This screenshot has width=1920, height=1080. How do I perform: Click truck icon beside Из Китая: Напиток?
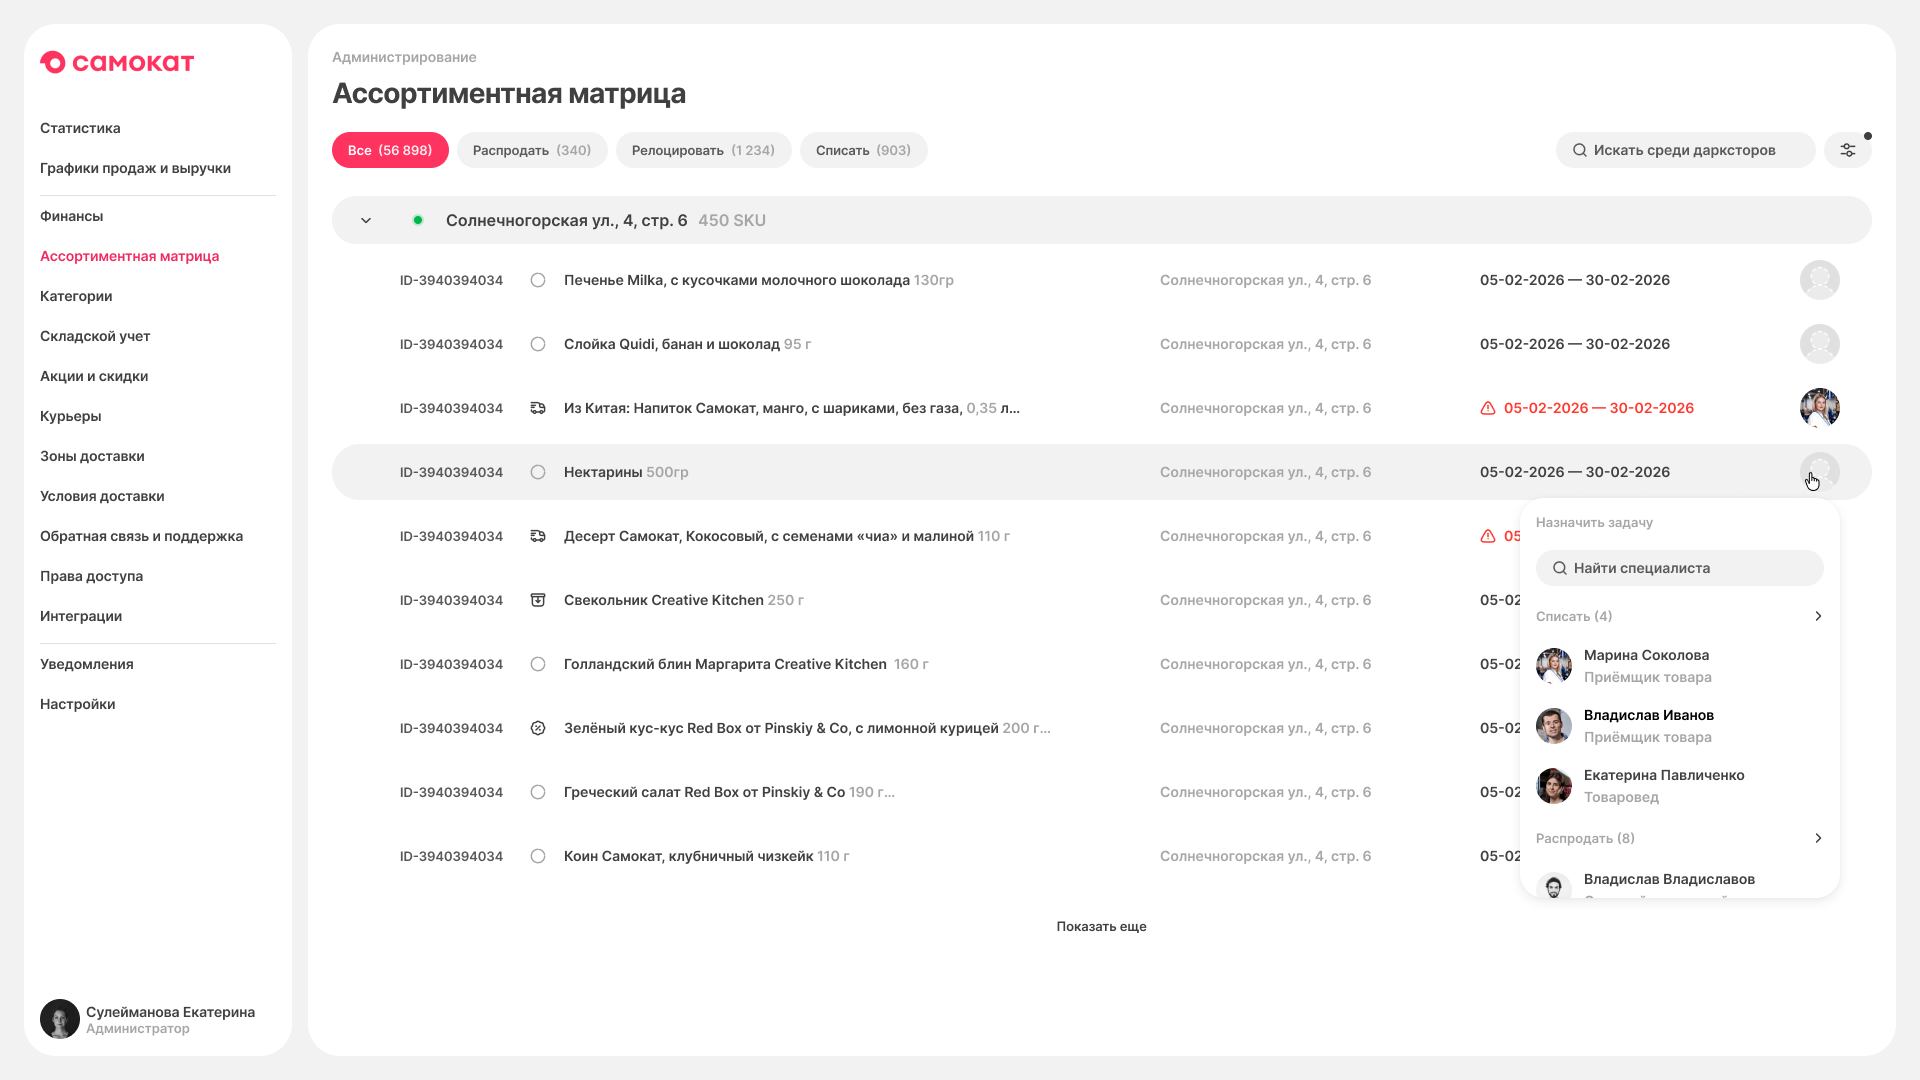click(x=538, y=408)
